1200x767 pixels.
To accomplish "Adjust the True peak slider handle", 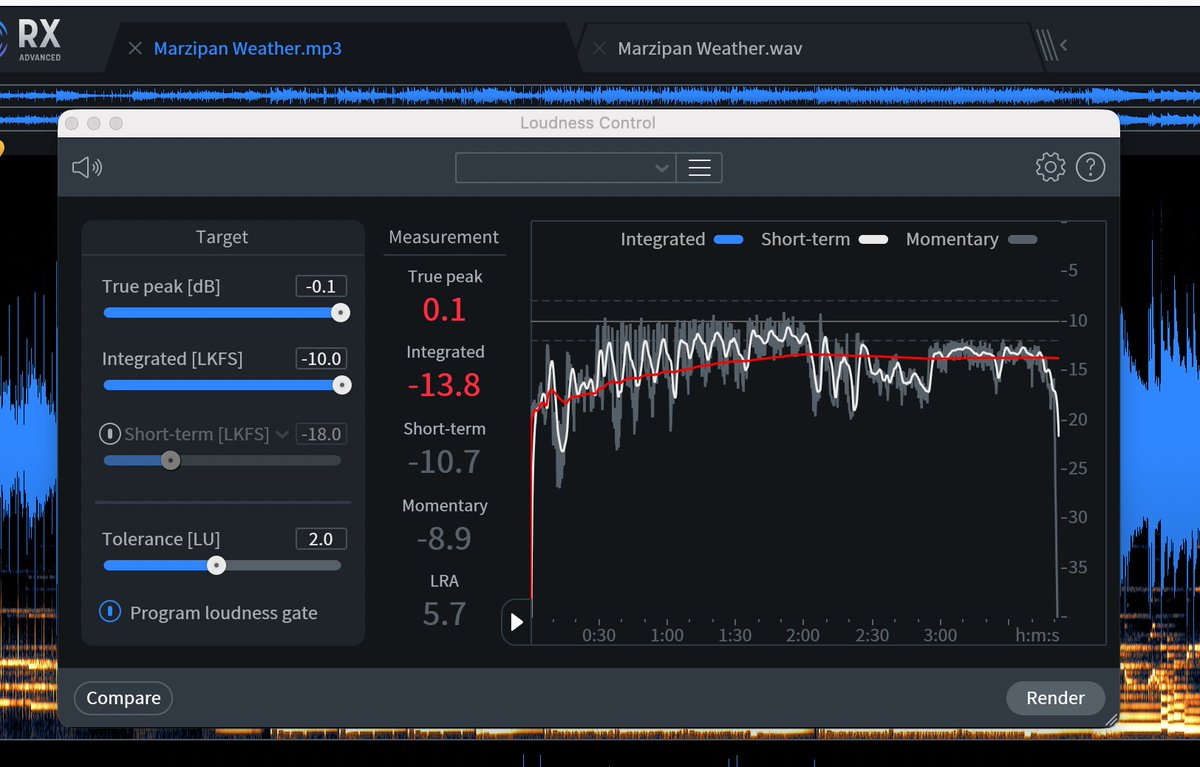I will point(340,313).
